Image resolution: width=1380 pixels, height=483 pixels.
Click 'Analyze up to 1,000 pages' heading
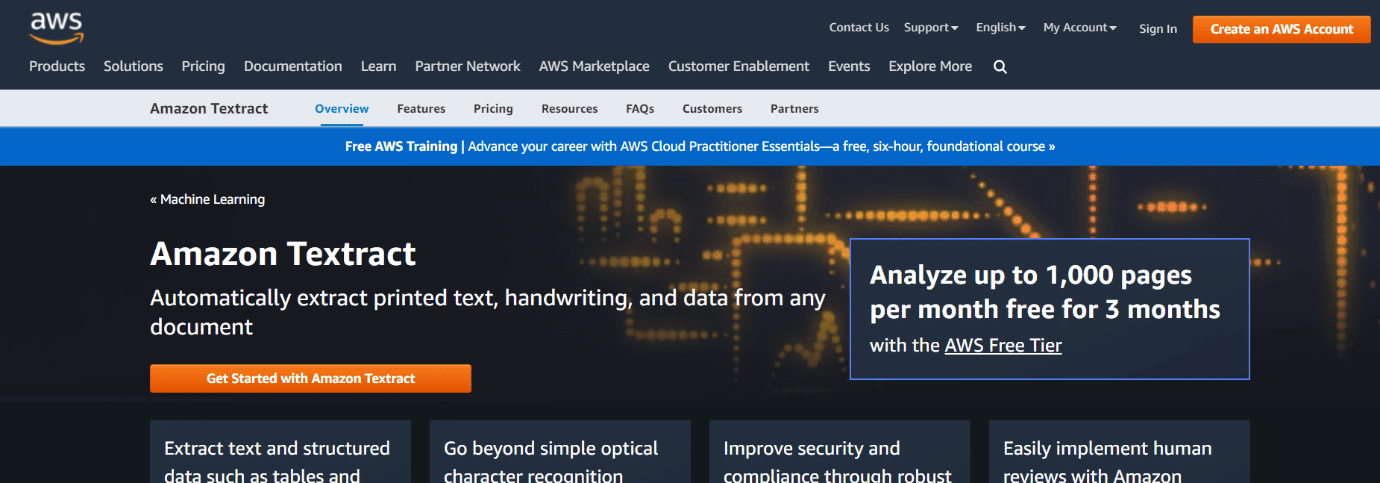point(1045,292)
